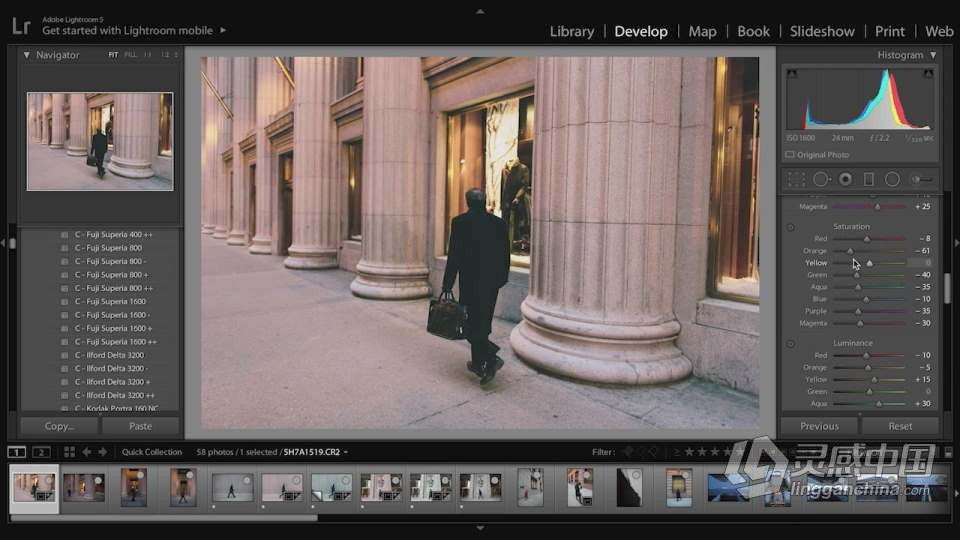Image resolution: width=960 pixels, height=540 pixels.
Task: Switch to the Library module
Action: tap(572, 31)
